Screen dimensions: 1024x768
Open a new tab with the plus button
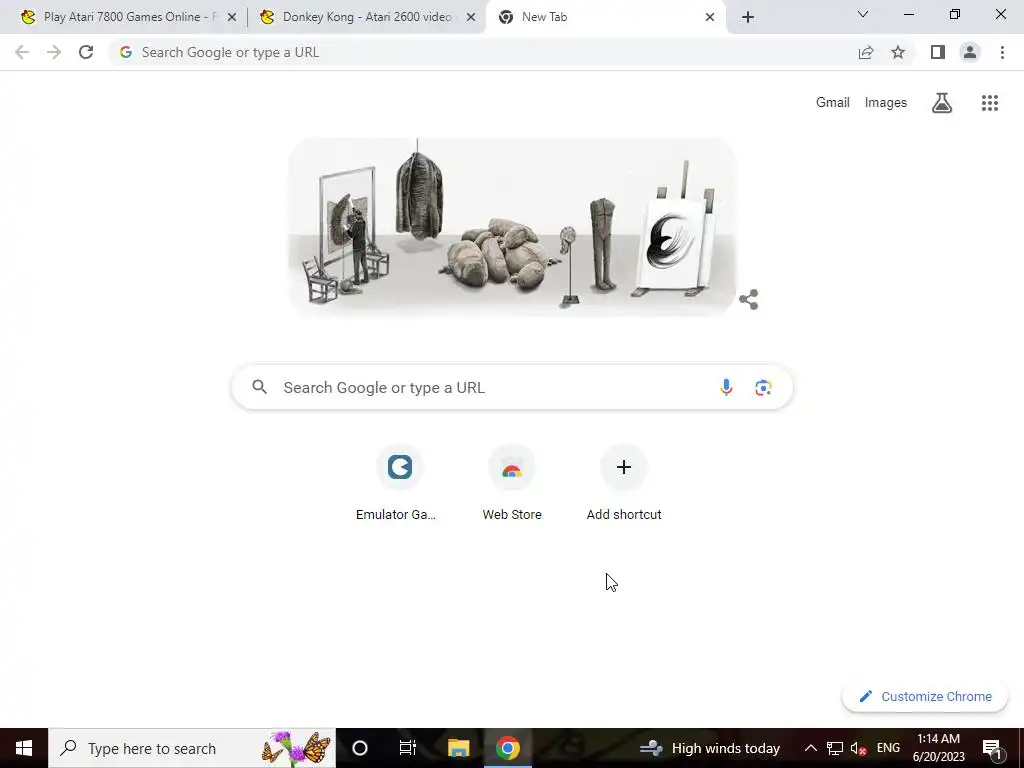pos(748,17)
